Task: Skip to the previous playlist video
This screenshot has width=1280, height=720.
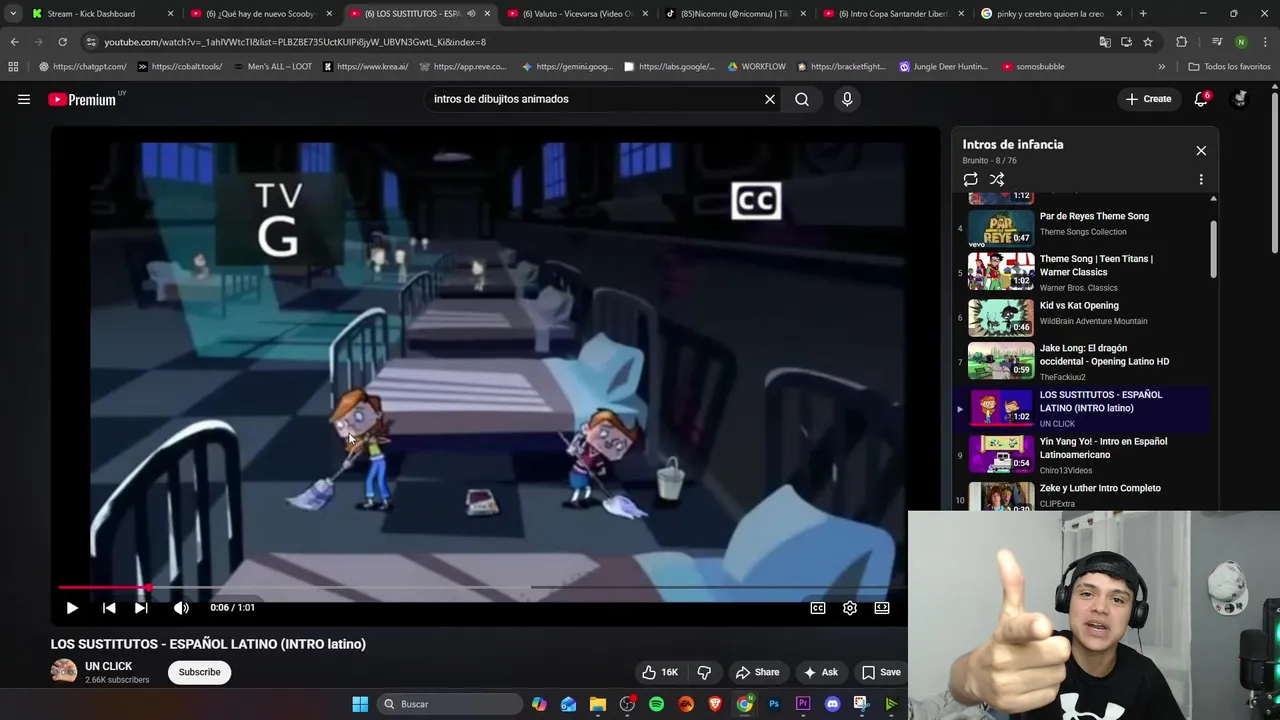Action: tap(109, 607)
